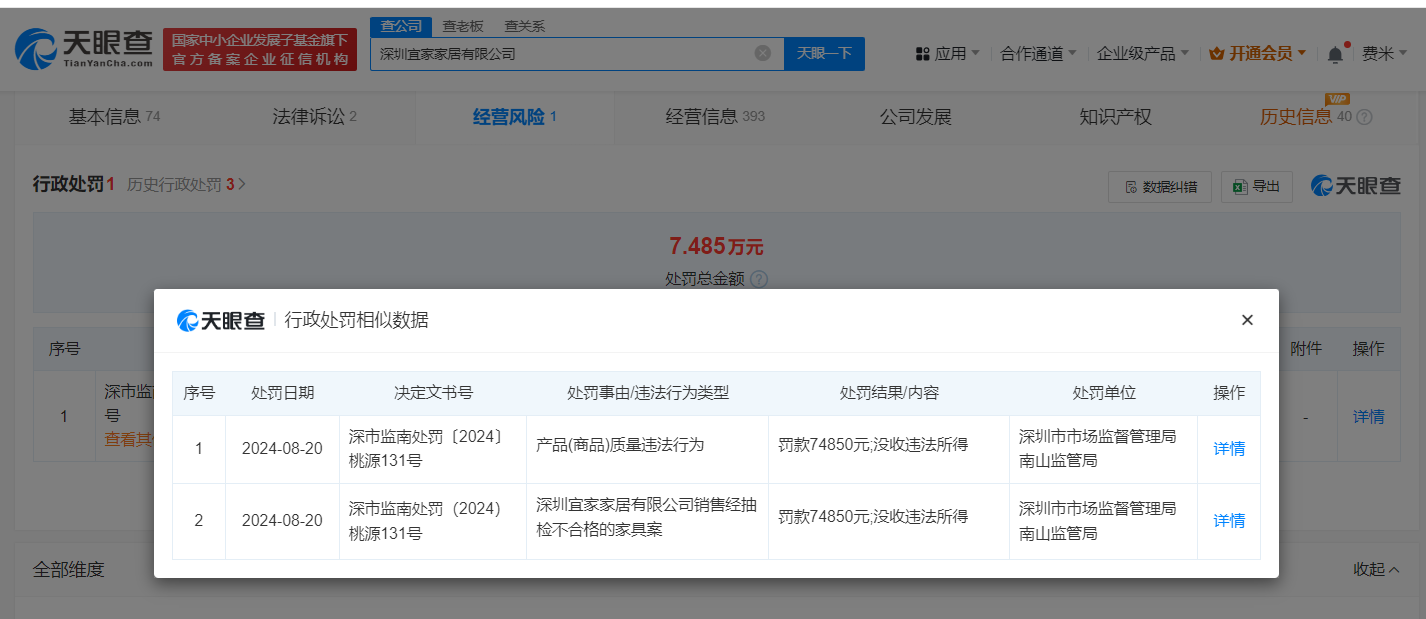This screenshot has height=619, width=1426.
Task: Click 处罚单位 column header
Action: tap(1104, 393)
